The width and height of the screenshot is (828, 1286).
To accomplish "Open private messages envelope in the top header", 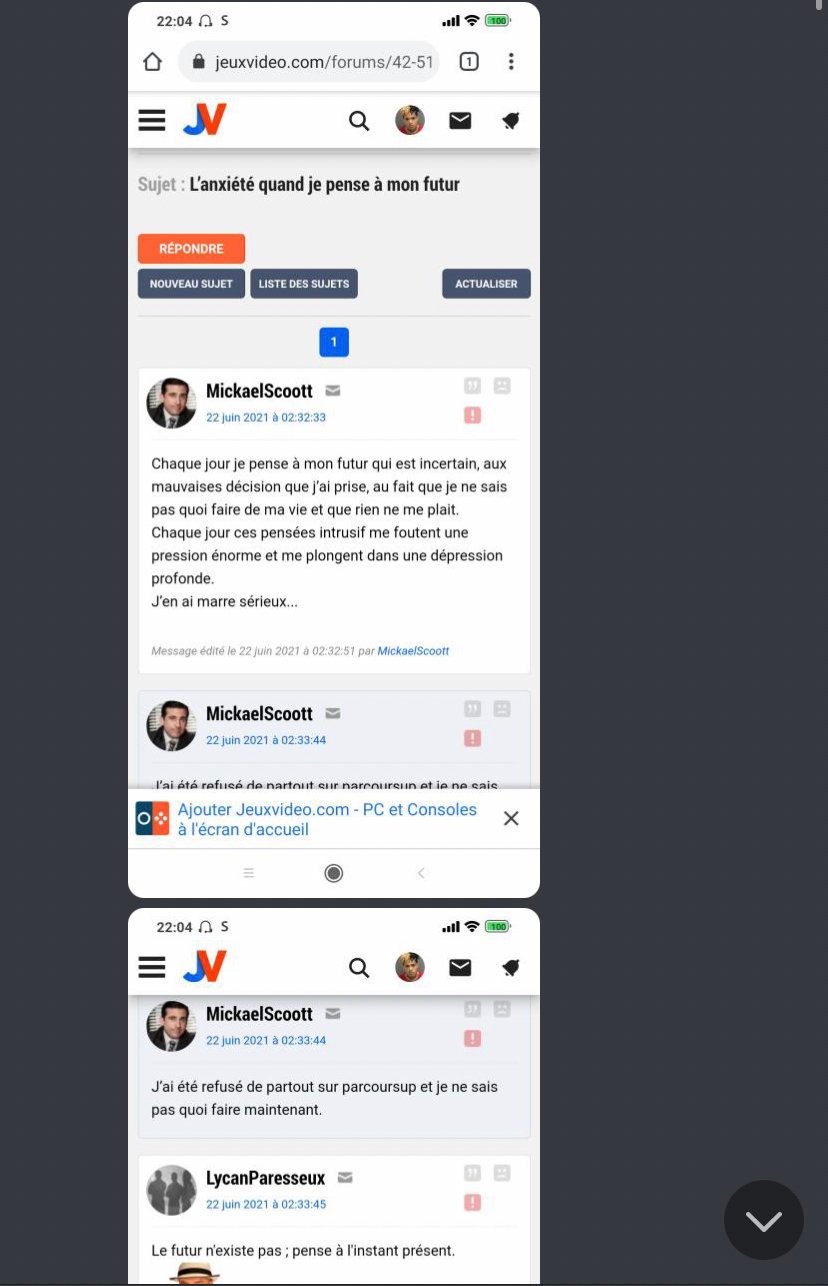I will coord(460,121).
